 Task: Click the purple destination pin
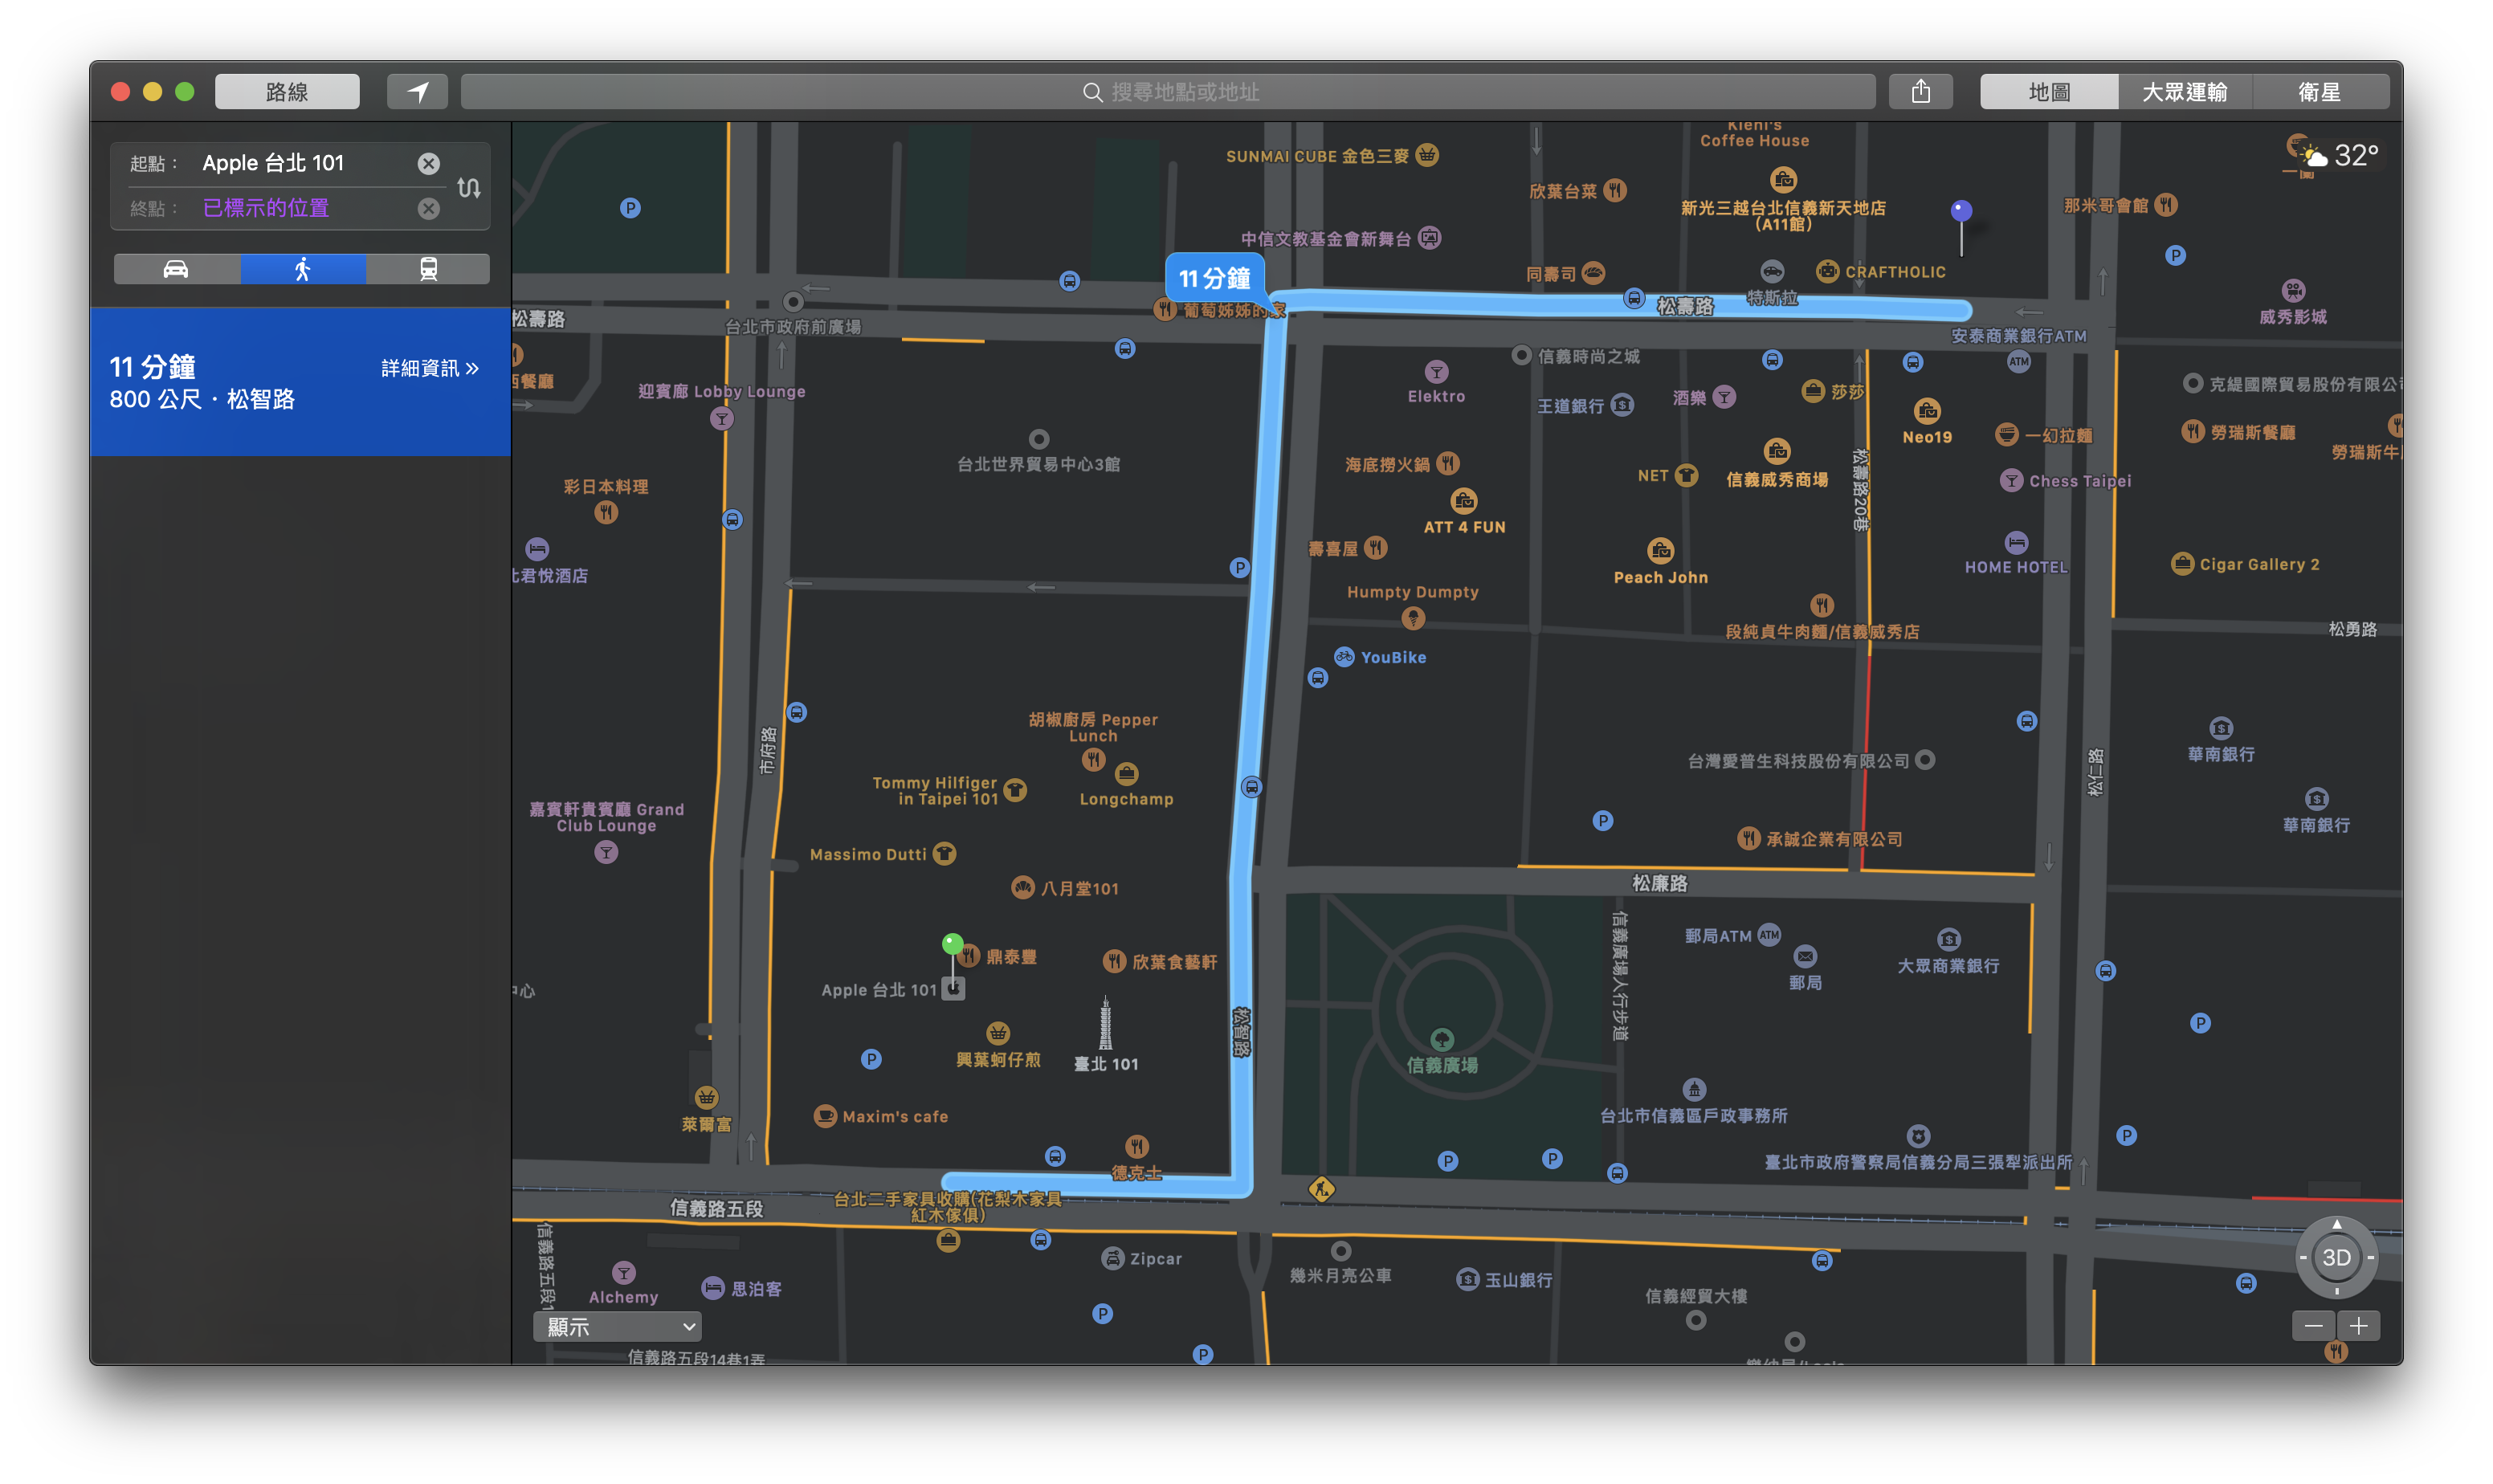click(x=1961, y=210)
